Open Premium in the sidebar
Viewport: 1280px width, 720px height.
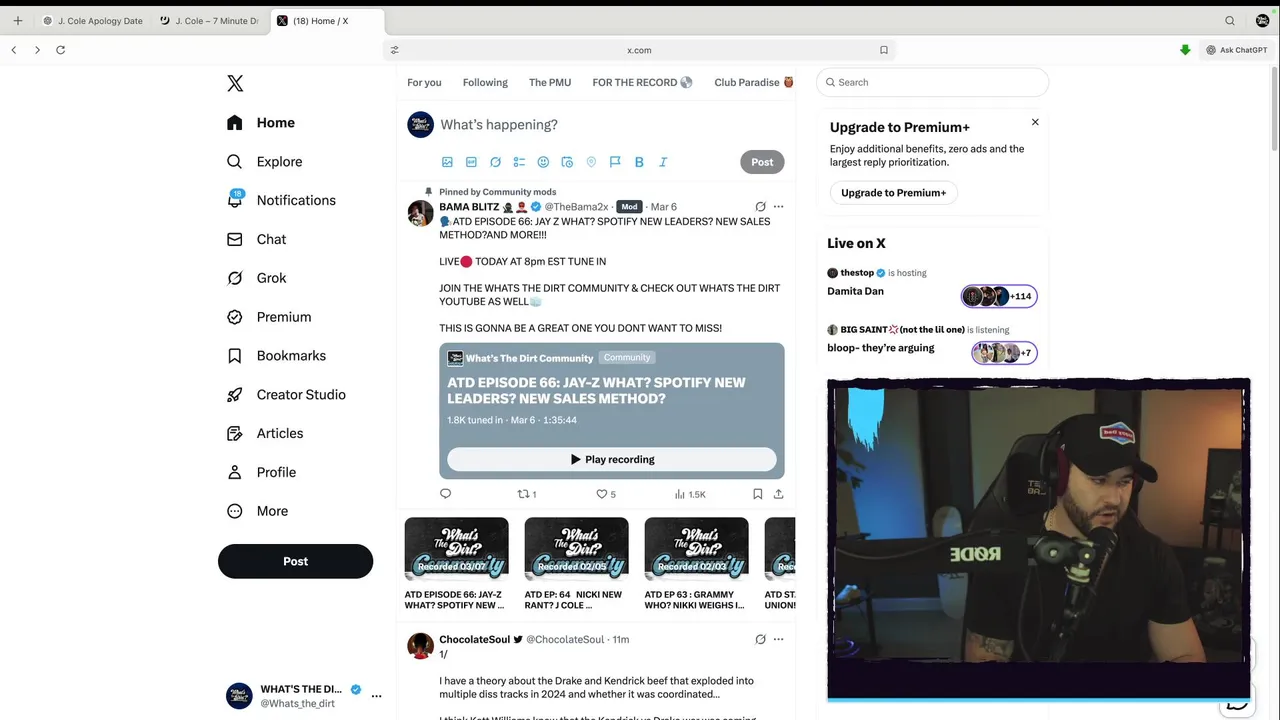(x=268, y=317)
